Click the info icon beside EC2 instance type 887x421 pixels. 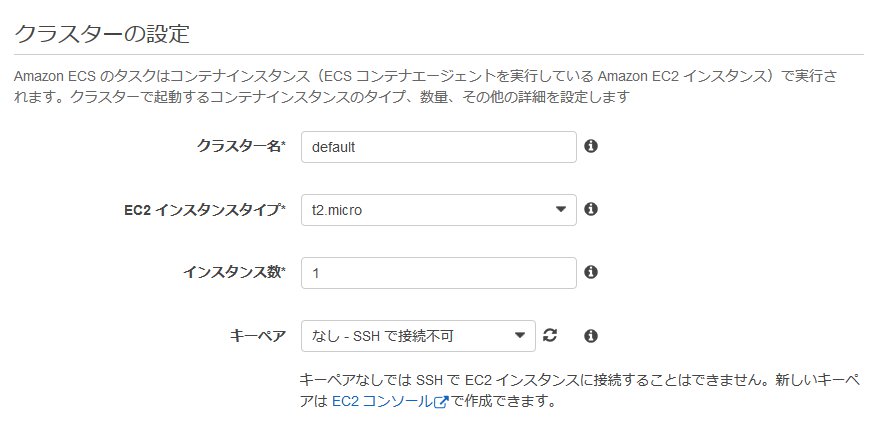click(591, 209)
